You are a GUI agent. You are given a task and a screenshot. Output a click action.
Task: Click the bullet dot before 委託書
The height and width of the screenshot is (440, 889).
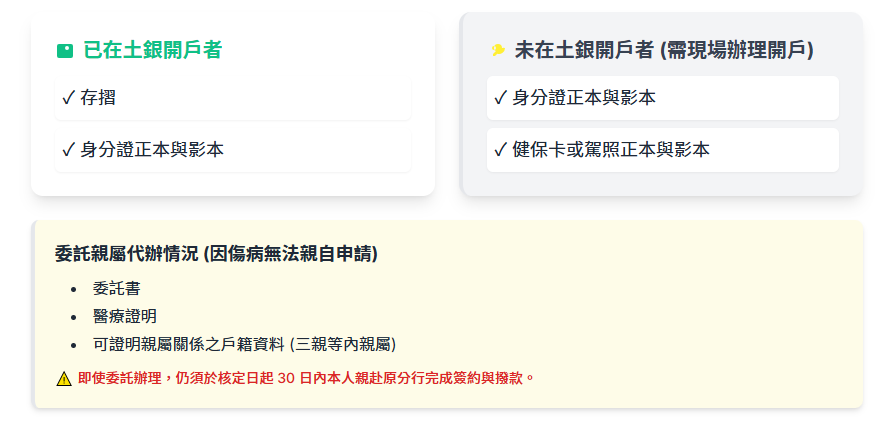(x=73, y=289)
